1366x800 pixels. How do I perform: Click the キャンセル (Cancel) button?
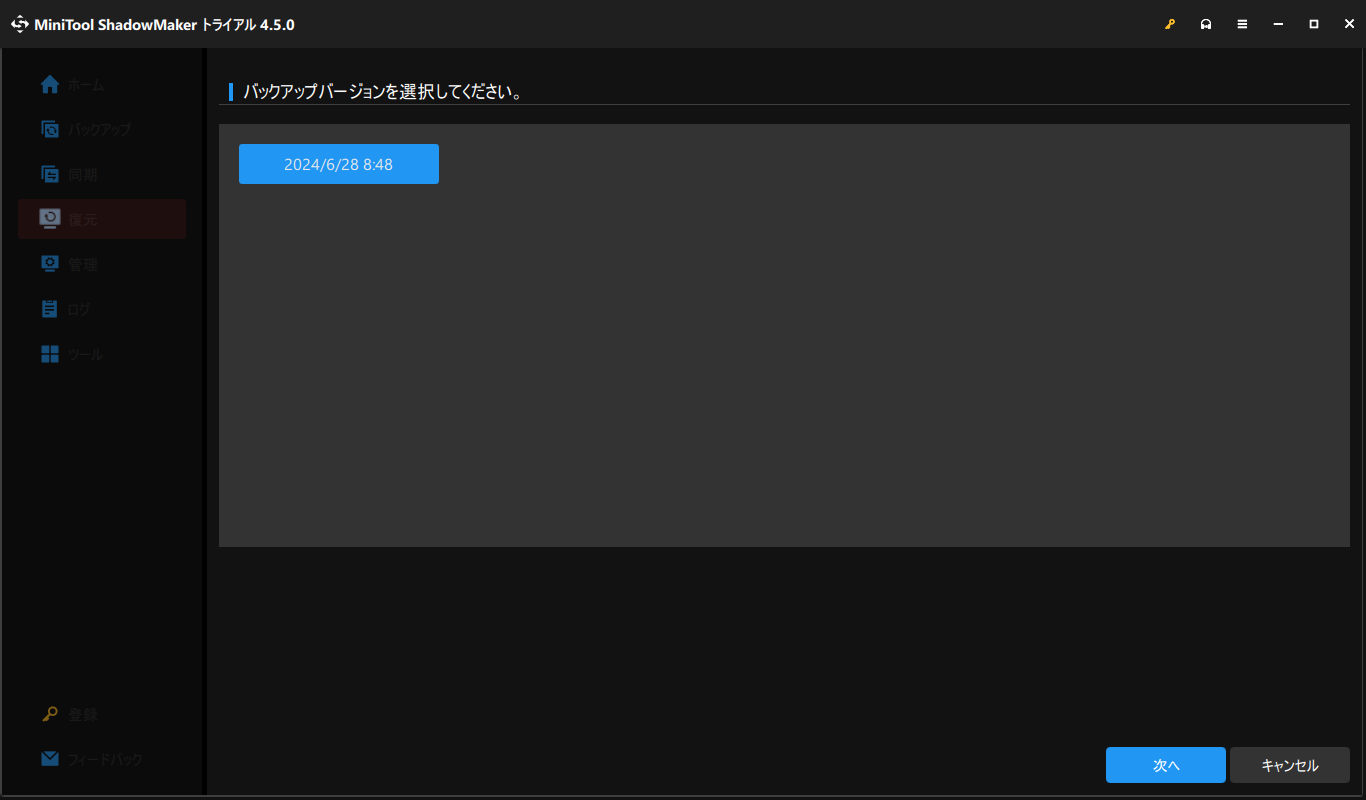(x=1290, y=765)
